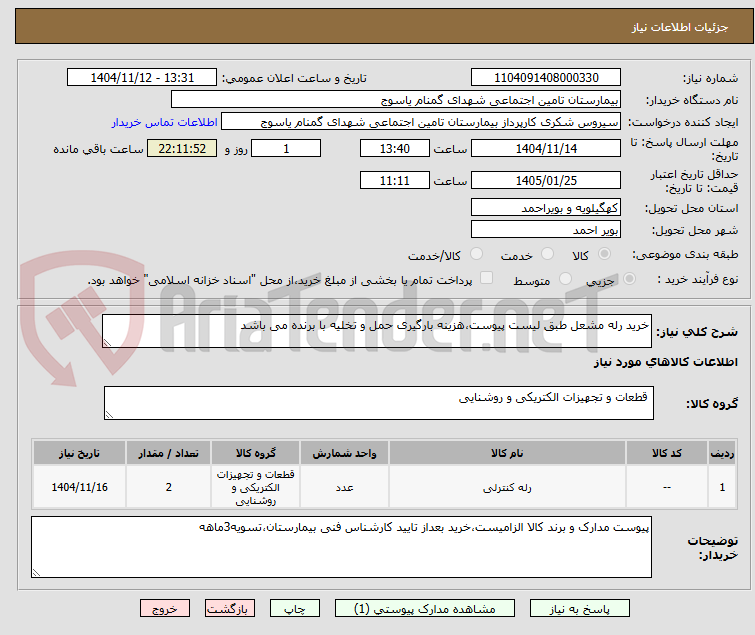Click the شماره نیاز field 1104091408000330

(x=546, y=78)
